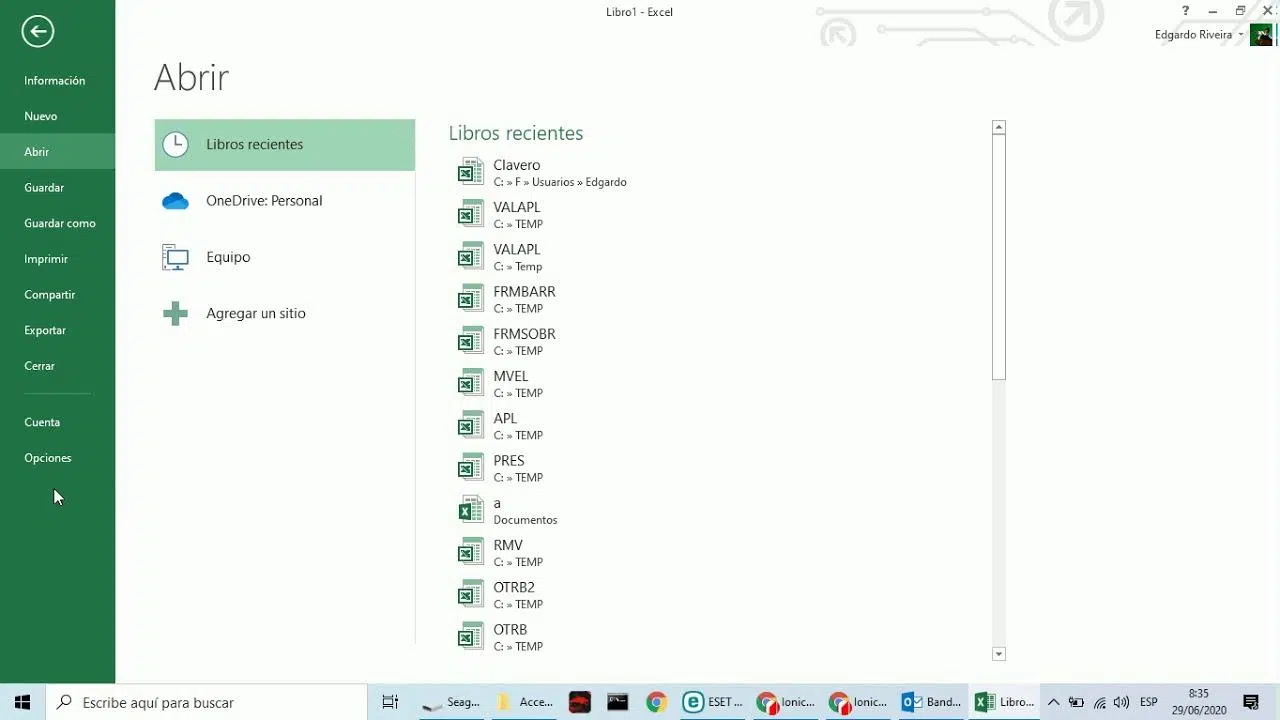Screen dimensions: 1280x720
Task: Click the recent files scrollbar thumb
Action: pos(998,257)
